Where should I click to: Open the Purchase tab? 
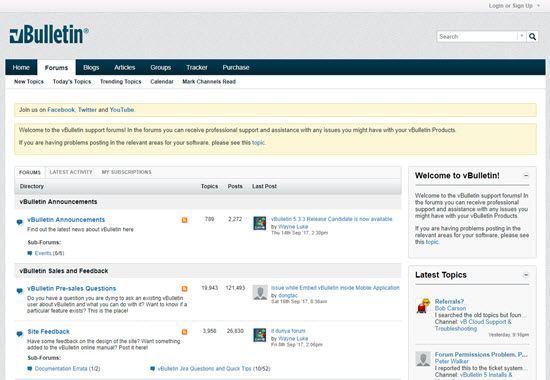[236, 67]
